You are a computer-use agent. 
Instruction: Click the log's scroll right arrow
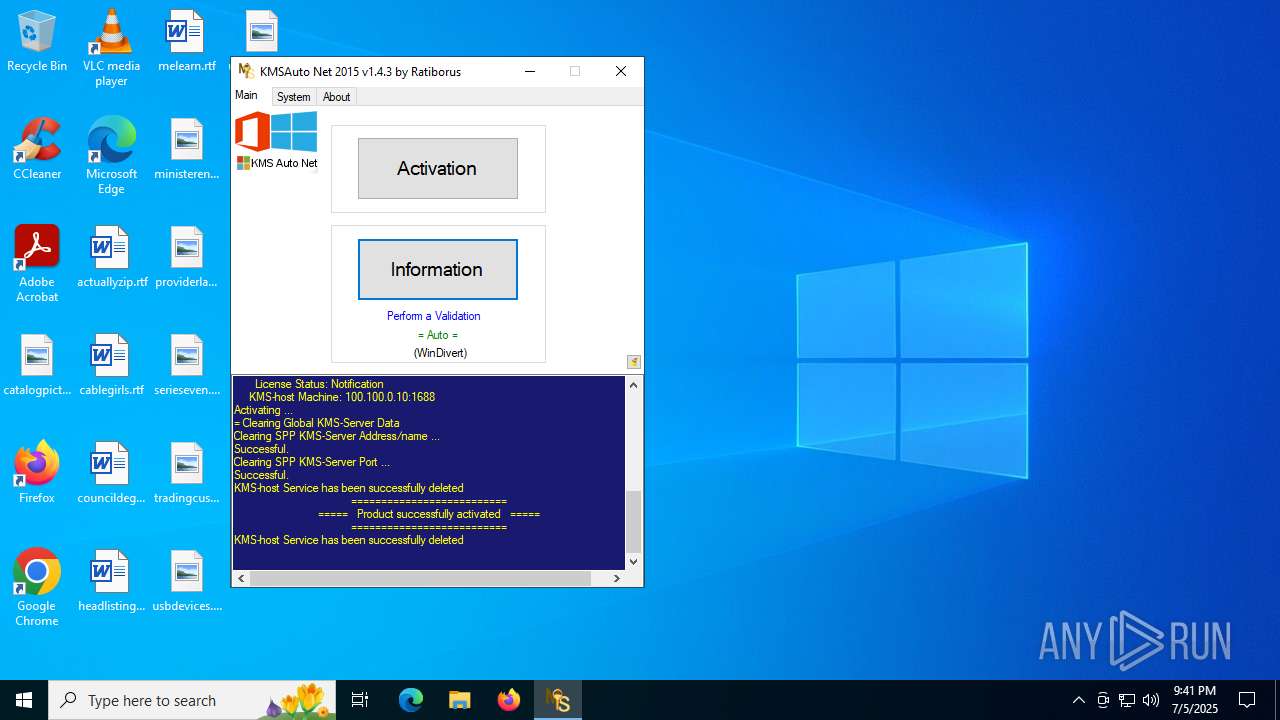pyautogui.click(x=617, y=578)
